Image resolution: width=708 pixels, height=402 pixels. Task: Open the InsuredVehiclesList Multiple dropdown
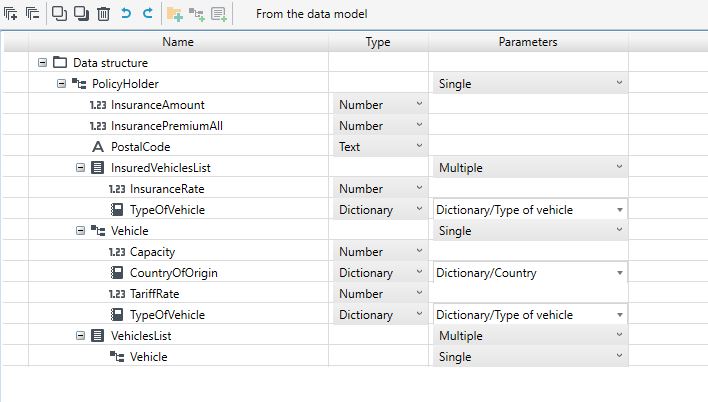click(x=530, y=168)
